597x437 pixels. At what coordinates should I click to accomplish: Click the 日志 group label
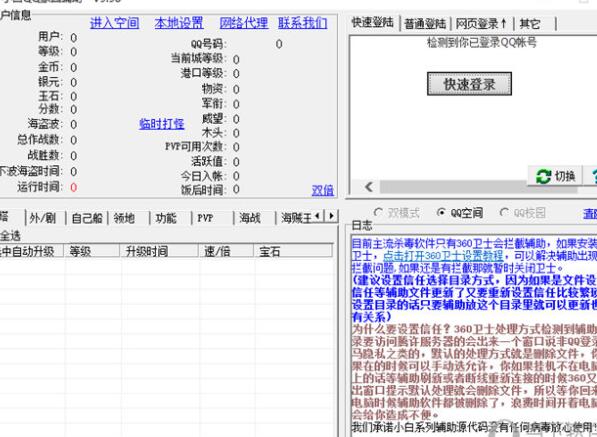pyautogui.click(x=362, y=225)
